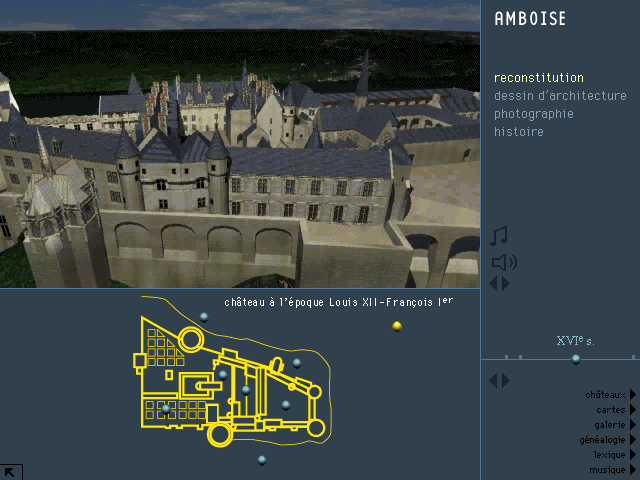
Task: Click the right arrow beneath the timeline
Action: (x=506, y=380)
